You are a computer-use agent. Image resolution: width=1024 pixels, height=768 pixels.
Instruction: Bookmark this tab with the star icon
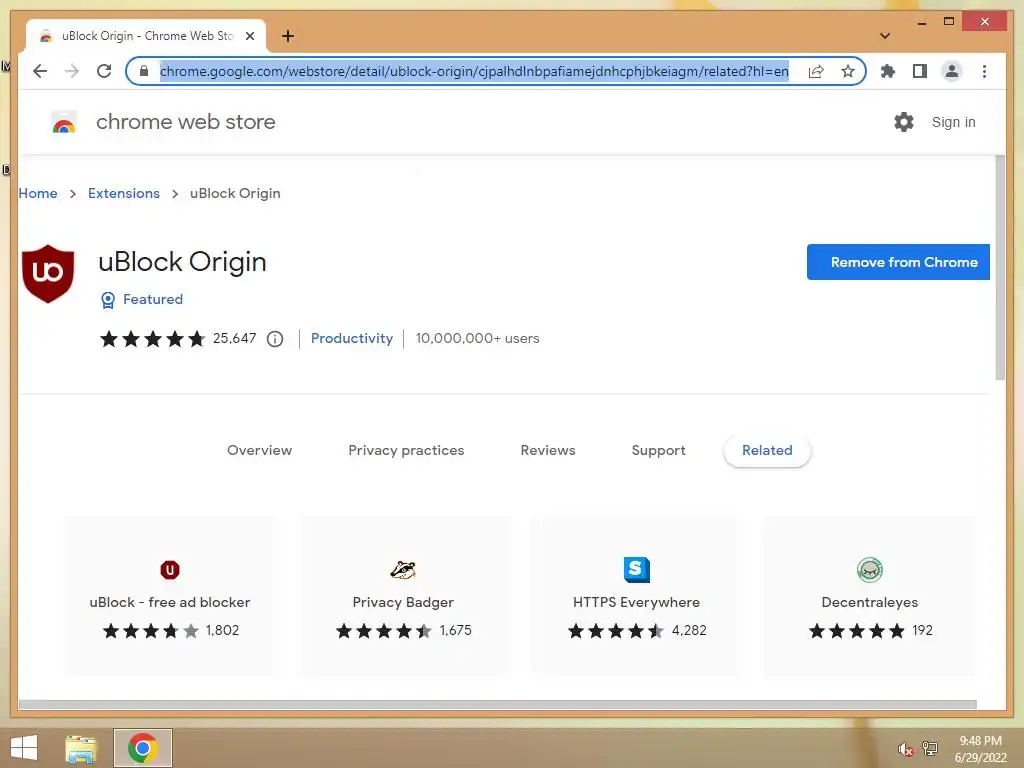coord(848,71)
